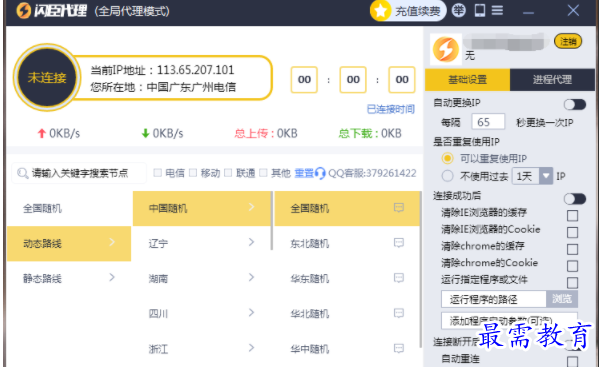Click the 浏览 browse button
600x367 pixels.
[562, 299]
